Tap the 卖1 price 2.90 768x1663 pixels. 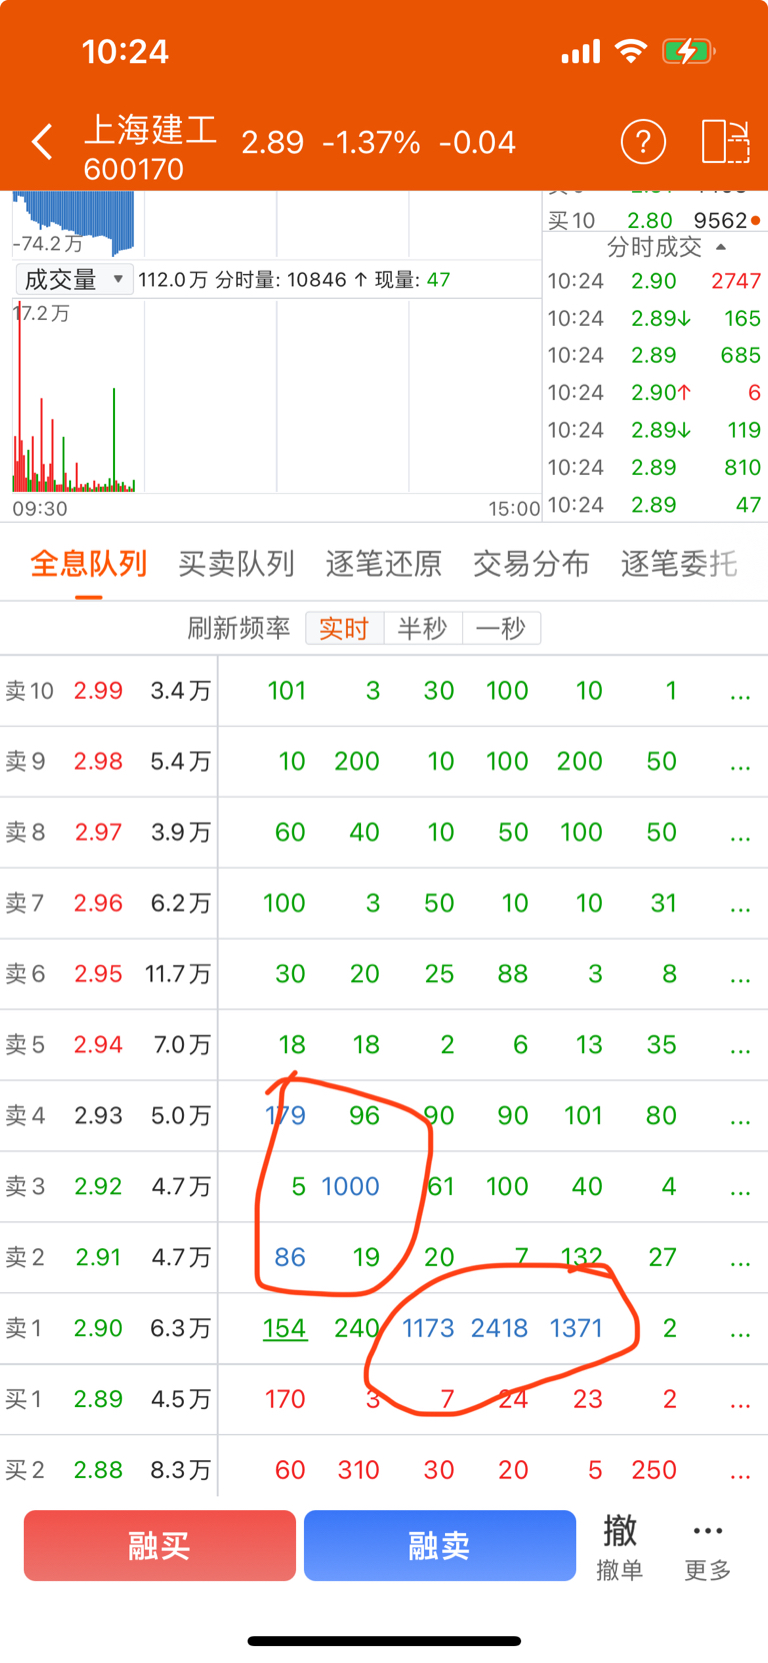[x=98, y=1328]
